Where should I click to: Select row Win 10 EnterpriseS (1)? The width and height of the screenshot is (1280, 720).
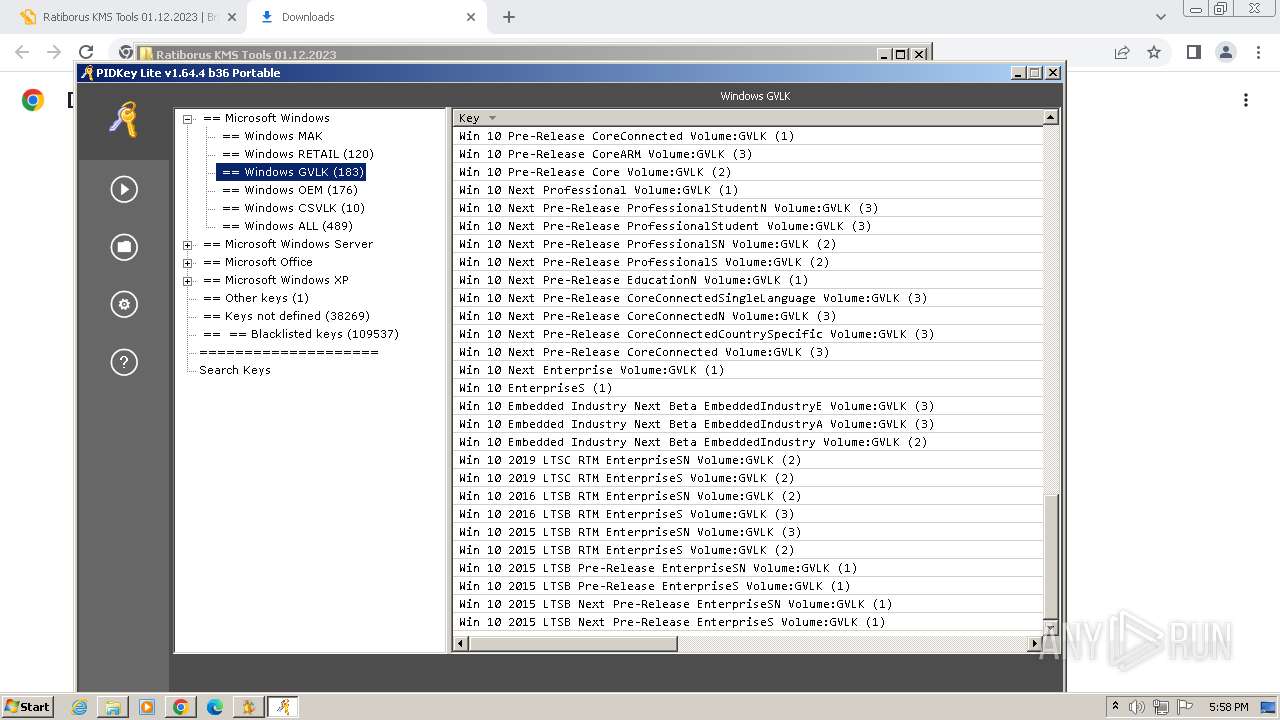pos(748,388)
